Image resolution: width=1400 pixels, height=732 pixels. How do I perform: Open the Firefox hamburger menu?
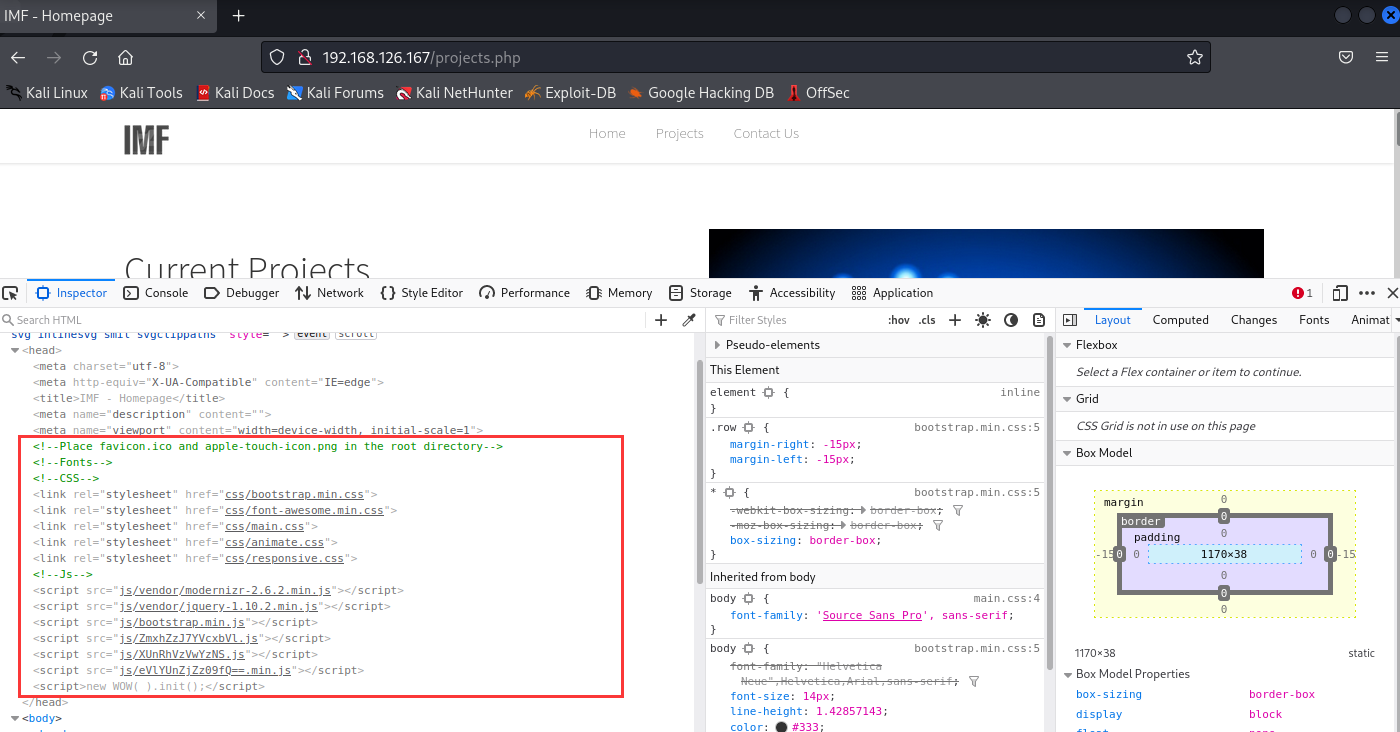pos(1384,58)
